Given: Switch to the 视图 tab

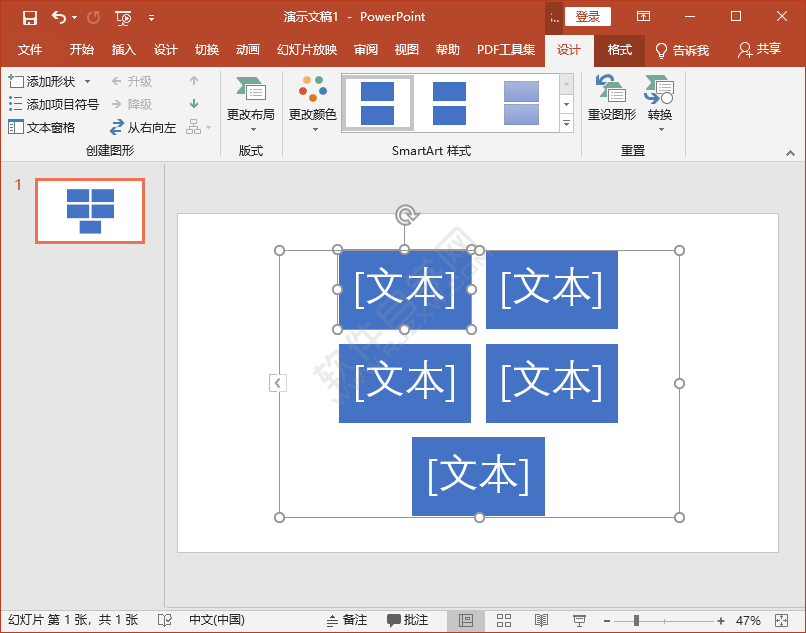Looking at the screenshot, I should tap(407, 50).
